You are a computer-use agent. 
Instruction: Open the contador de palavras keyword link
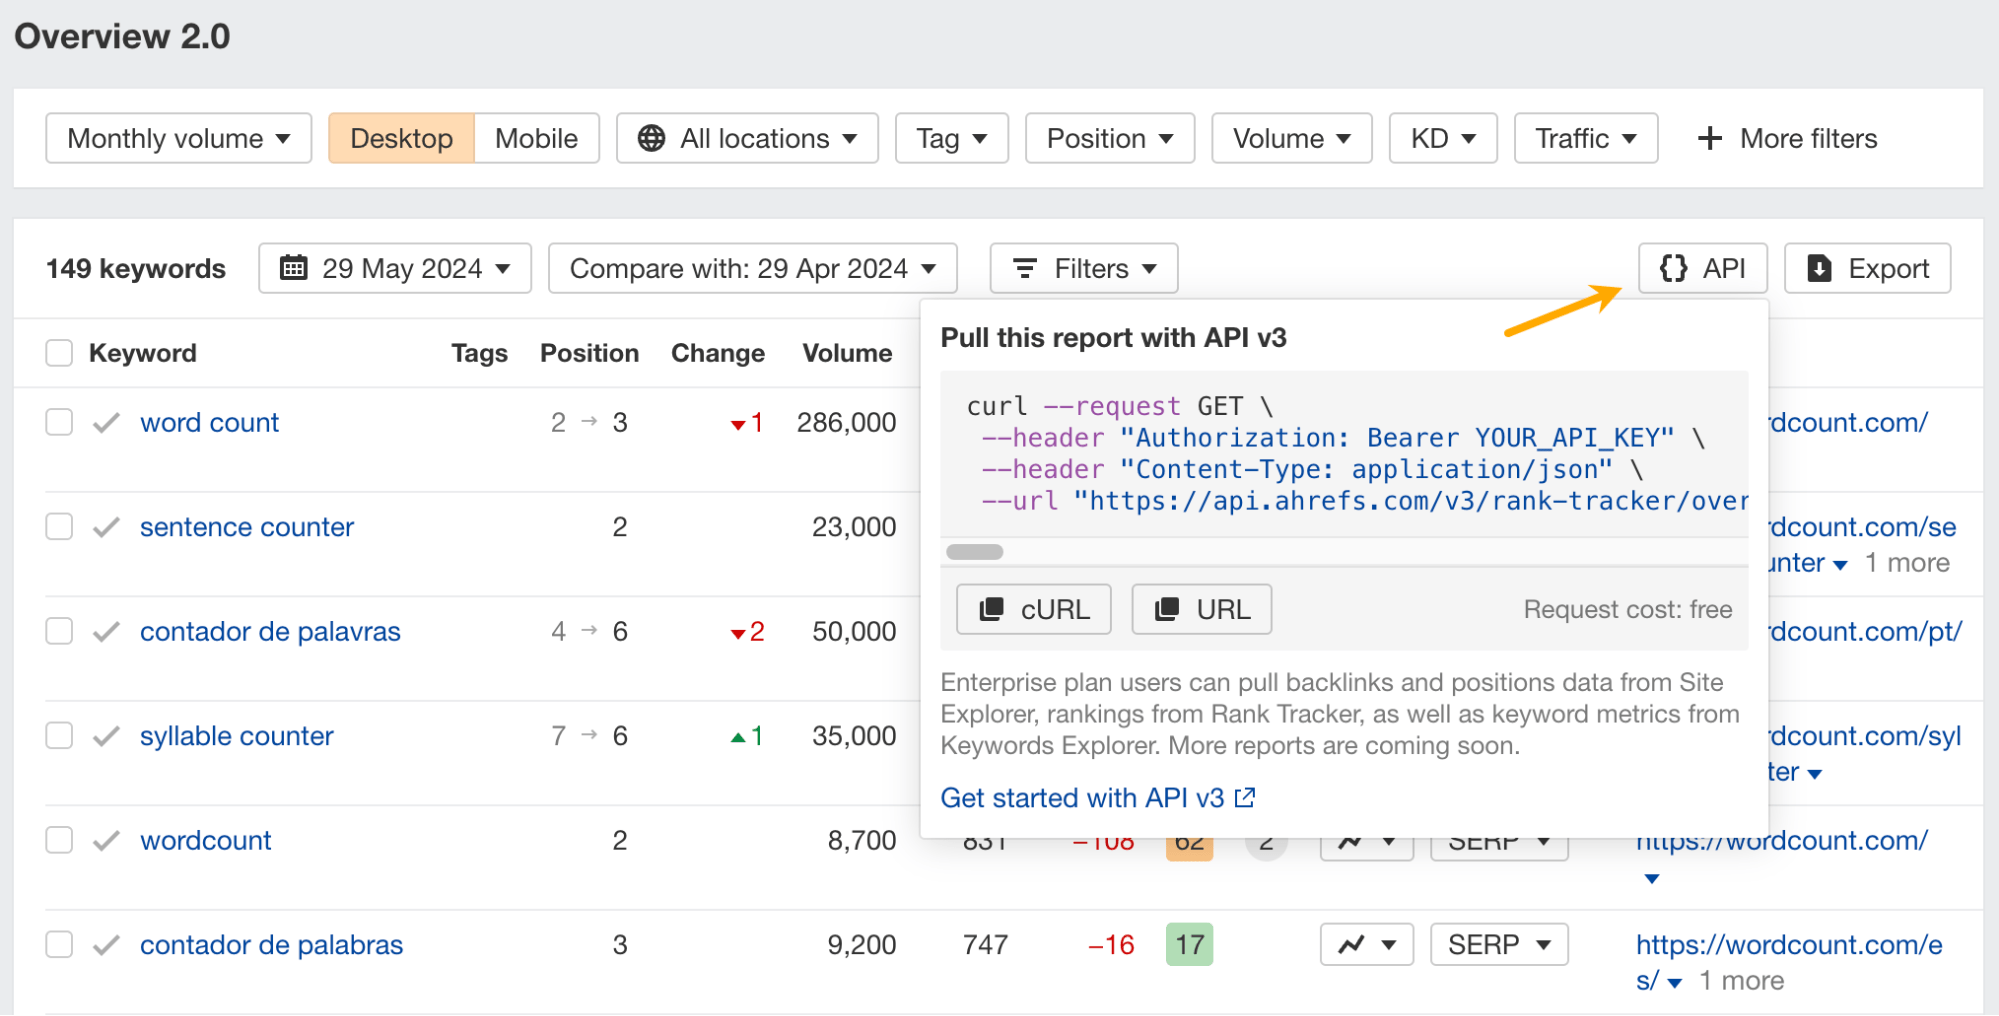coord(270,632)
